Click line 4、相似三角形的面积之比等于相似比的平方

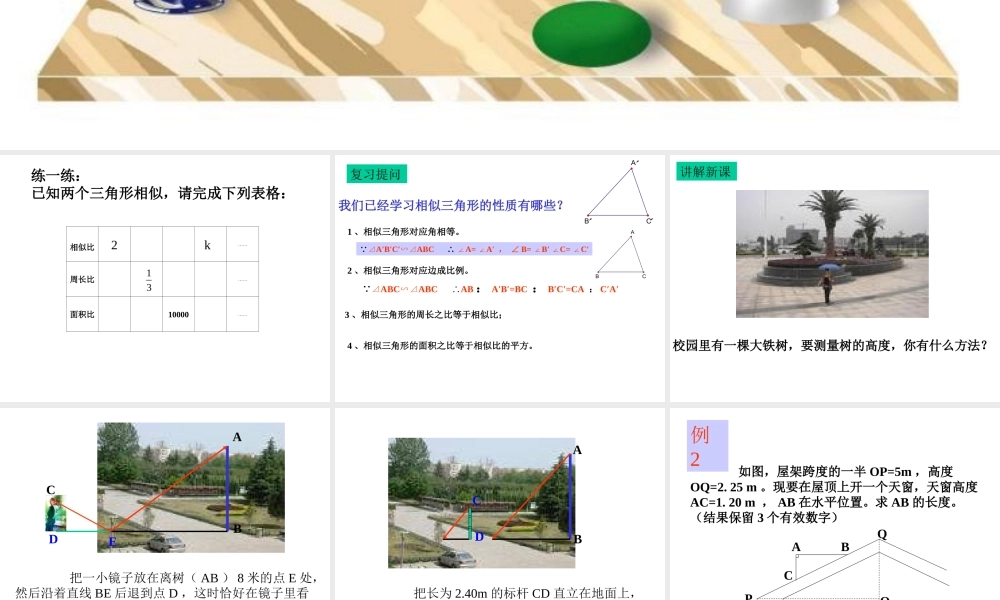(440, 346)
